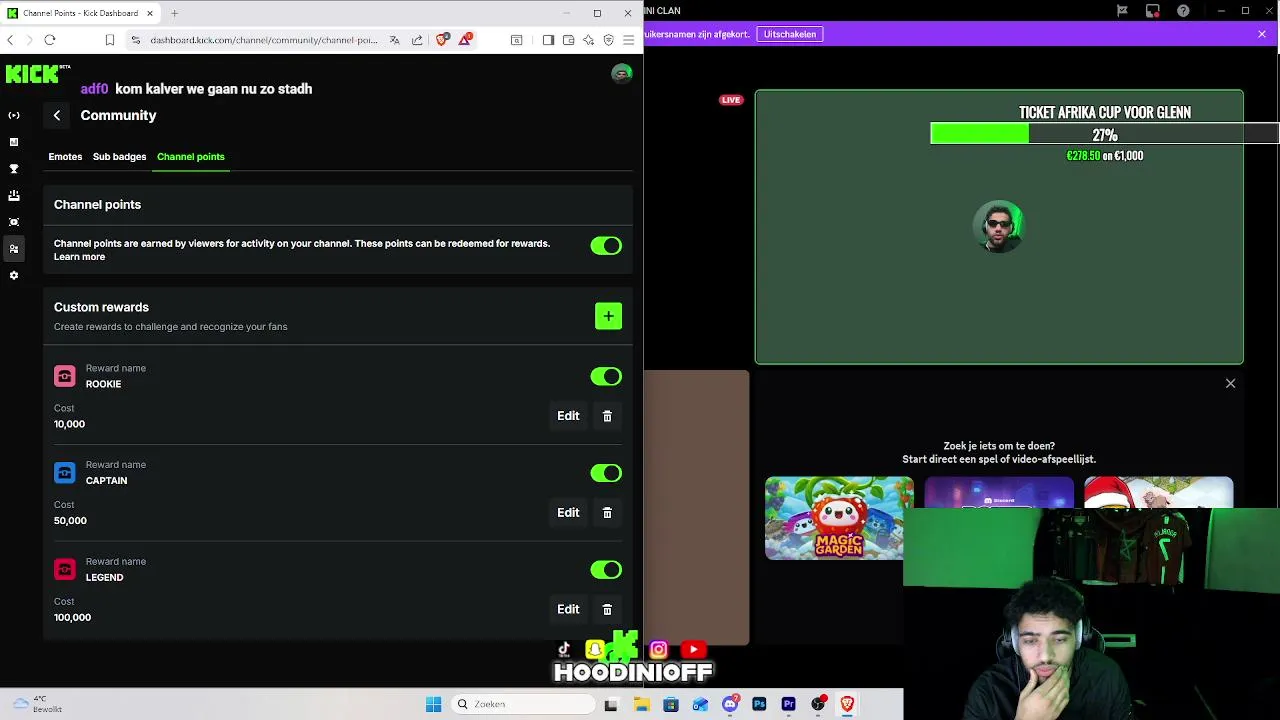Open OBS from the taskbar
Screen dimensions: 1280x720
click(818, 704)
